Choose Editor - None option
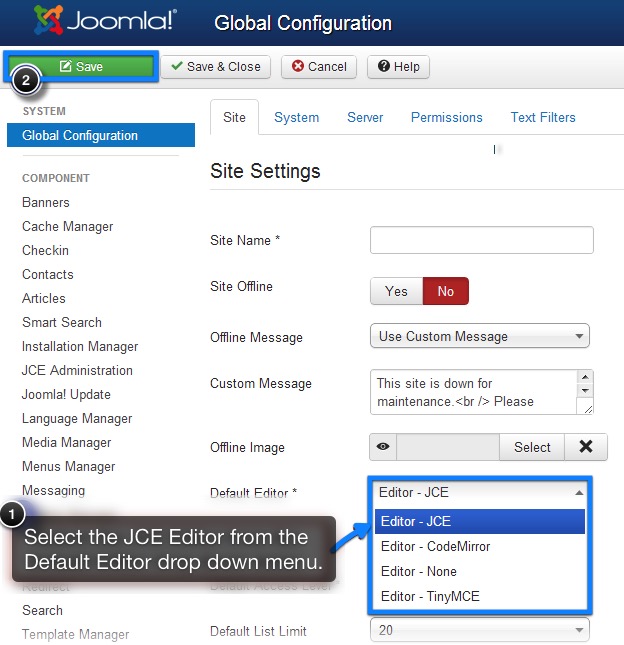This screenshot has height=645, width=624. pos(480,571)
